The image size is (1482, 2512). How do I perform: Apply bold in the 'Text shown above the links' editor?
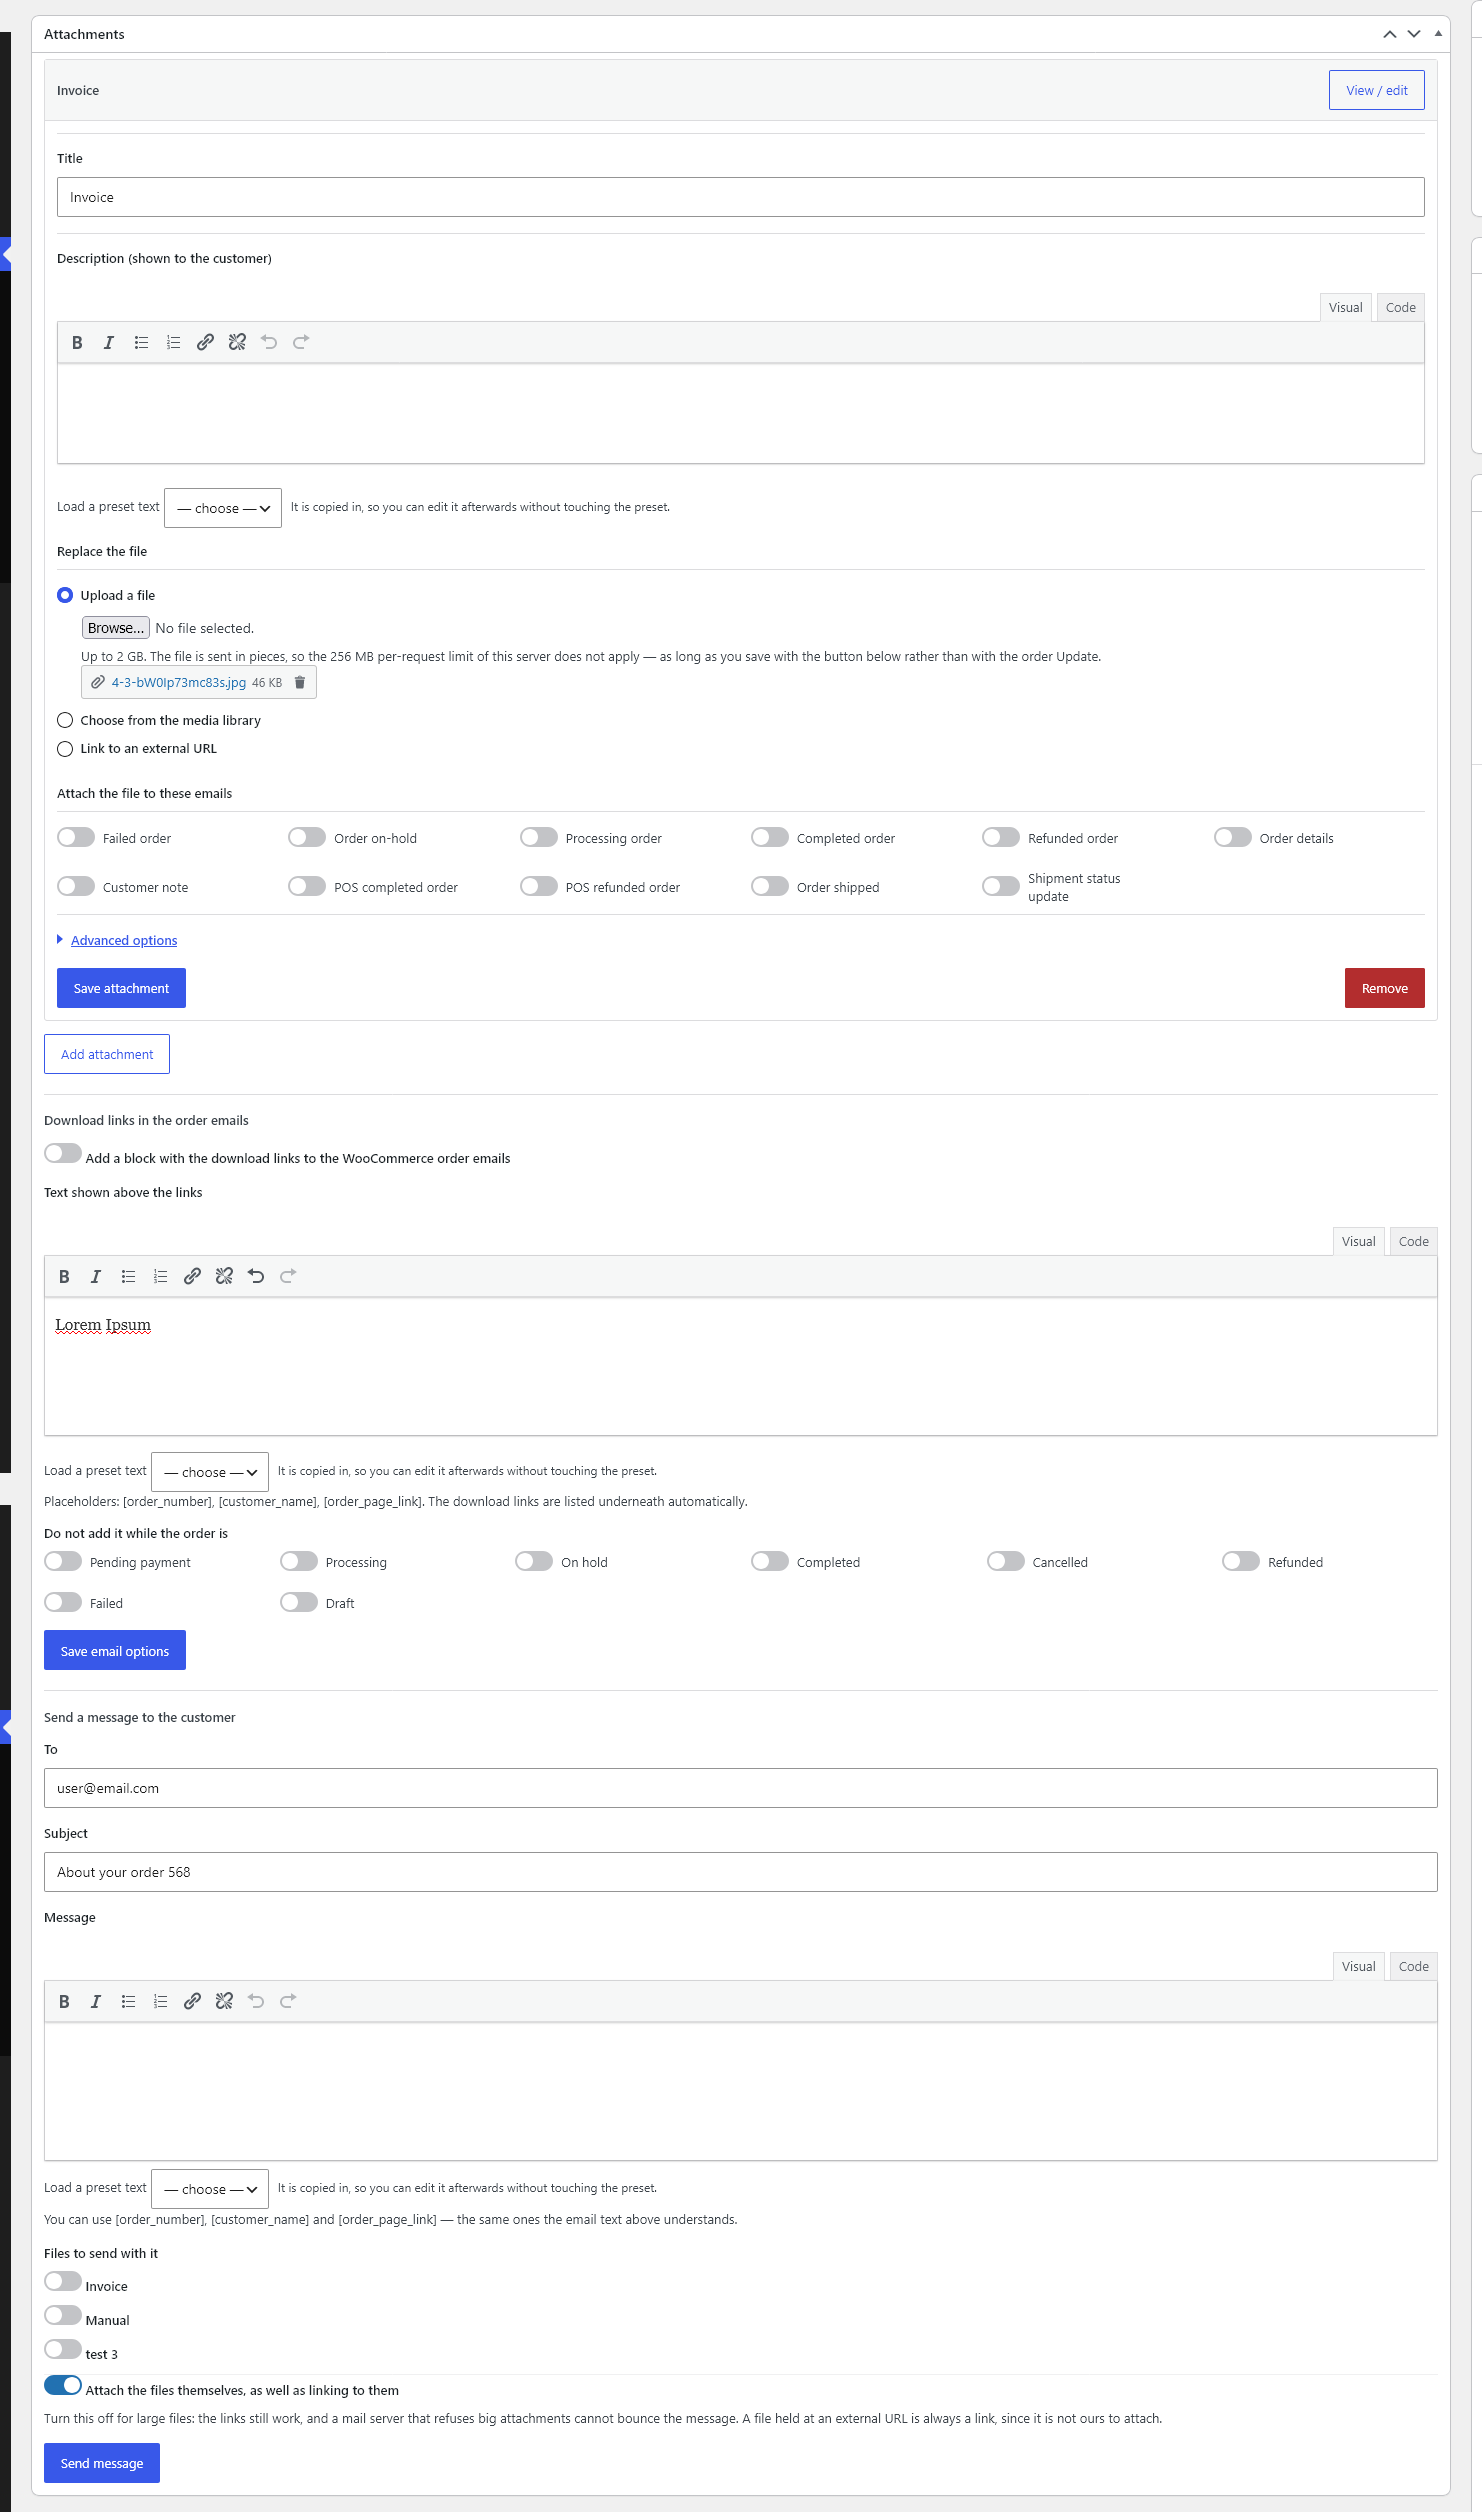pyautogui.click(x=64, y=1276)
